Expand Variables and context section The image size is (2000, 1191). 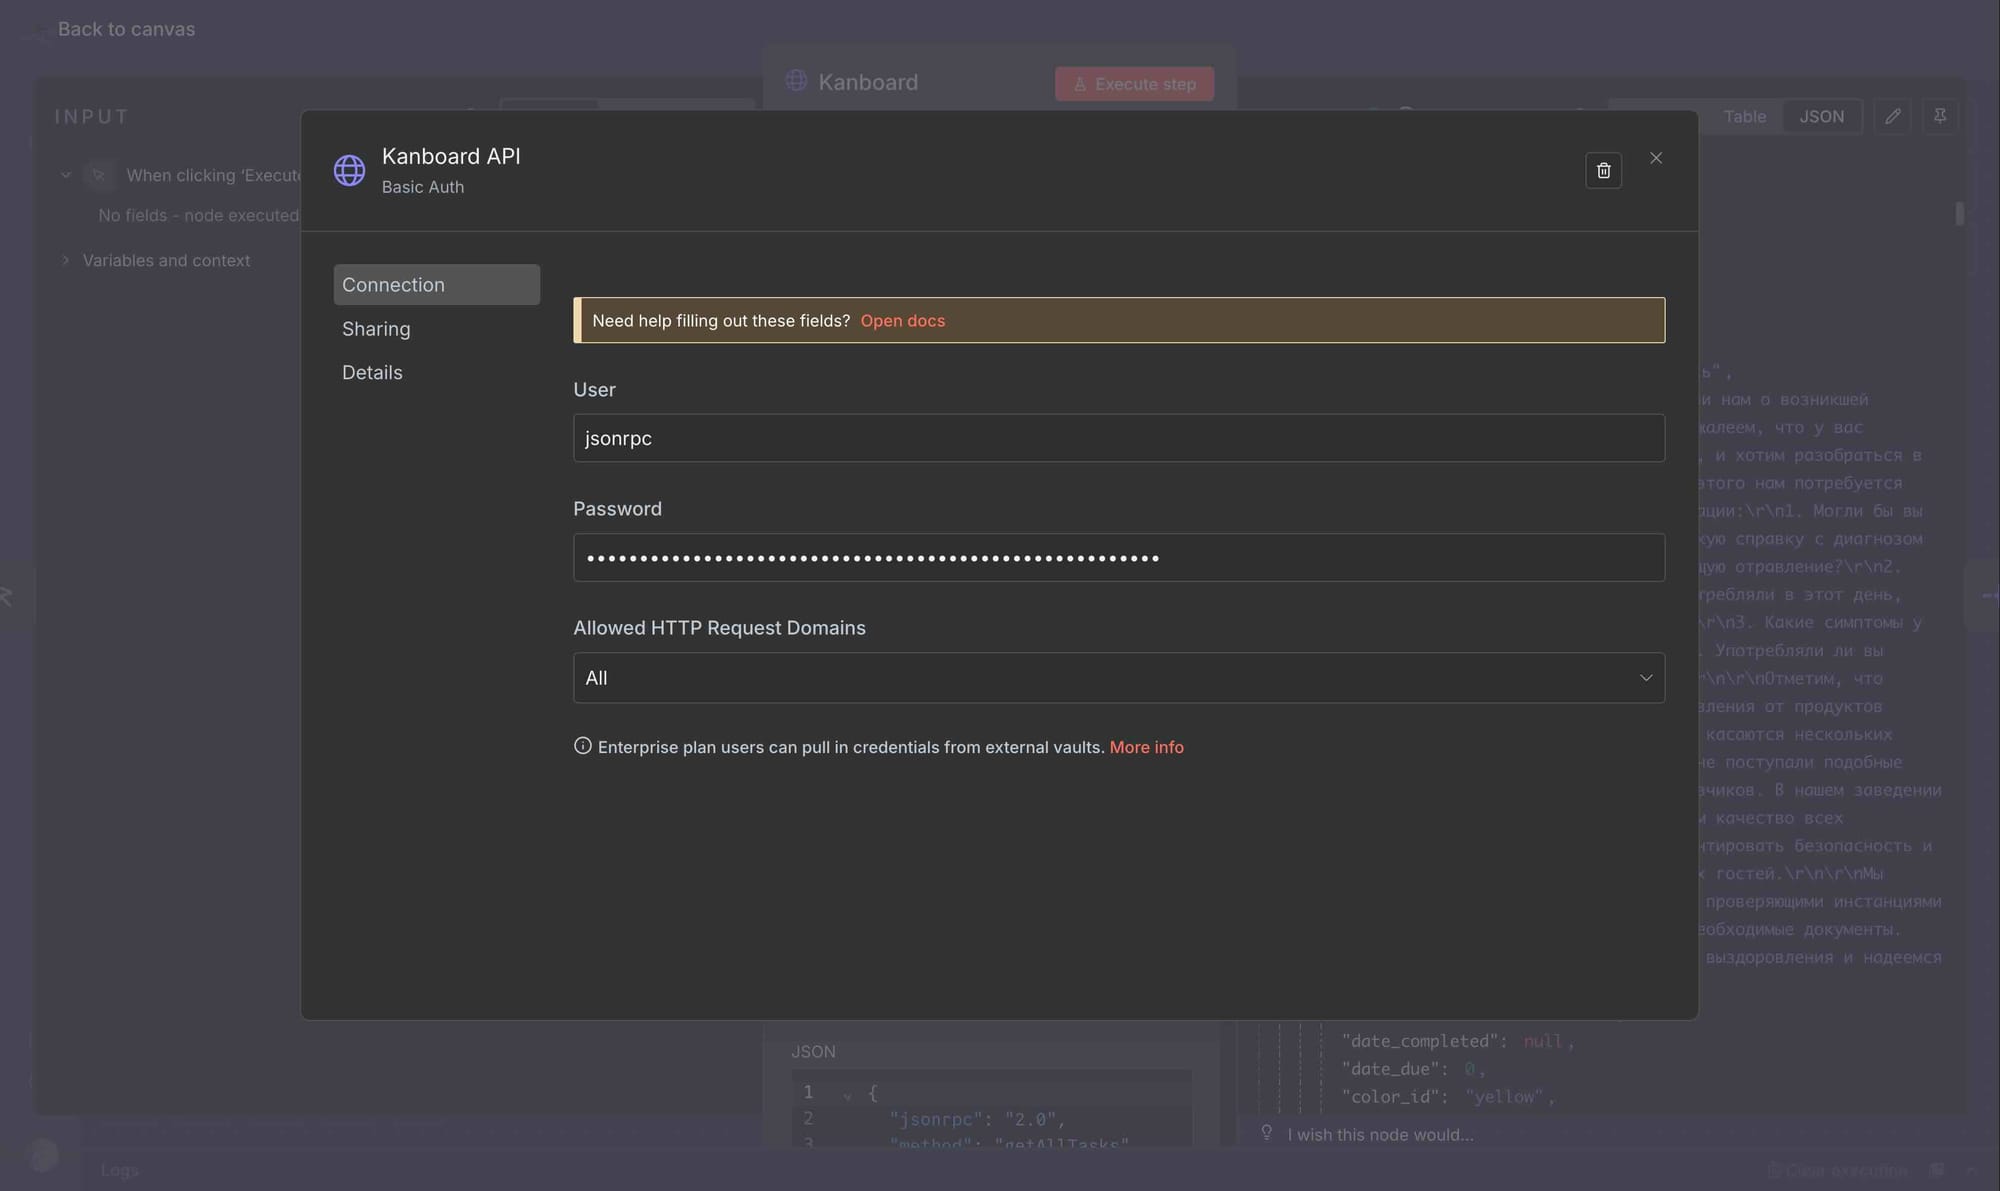(x=66, y=260)
